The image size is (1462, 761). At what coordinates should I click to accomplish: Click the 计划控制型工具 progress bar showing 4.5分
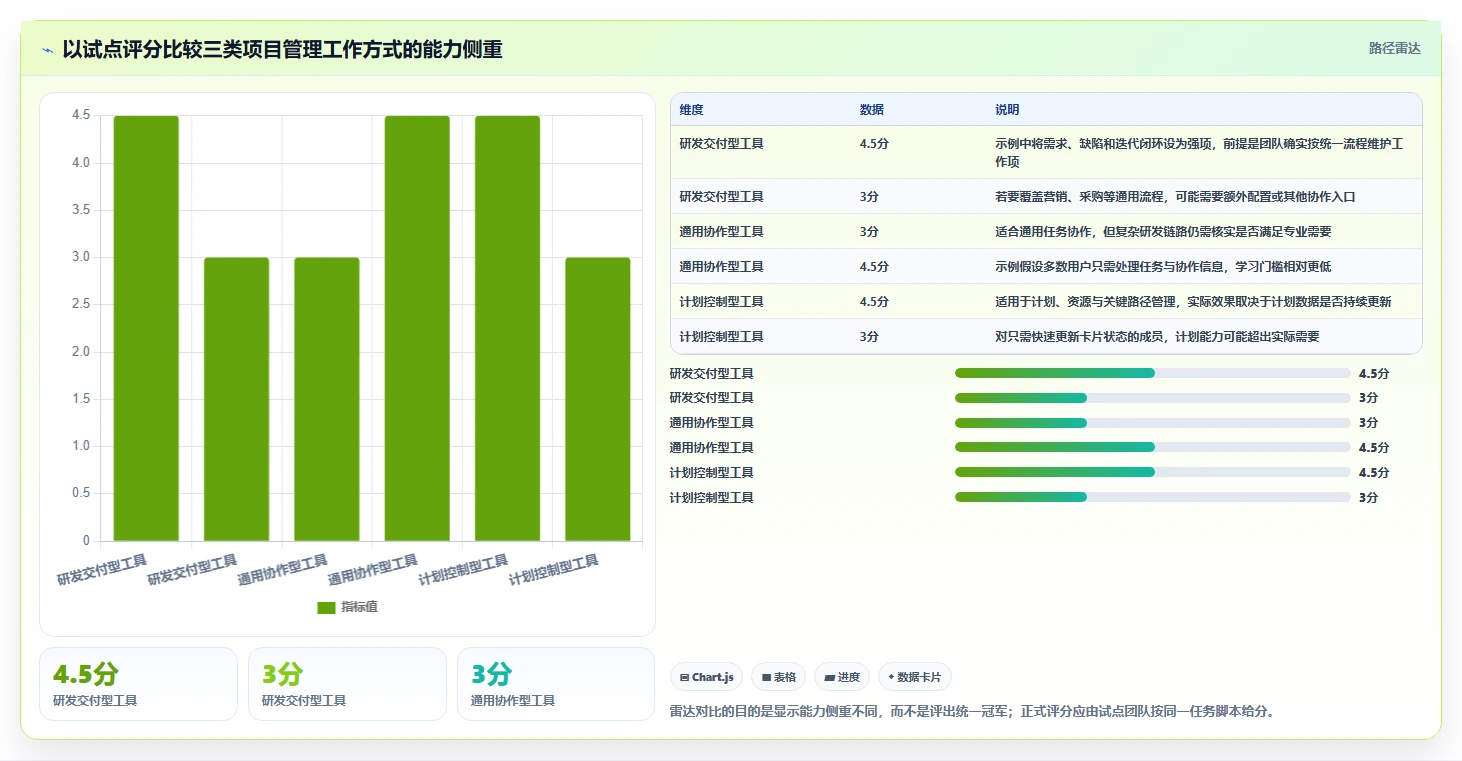[1153, 472]
